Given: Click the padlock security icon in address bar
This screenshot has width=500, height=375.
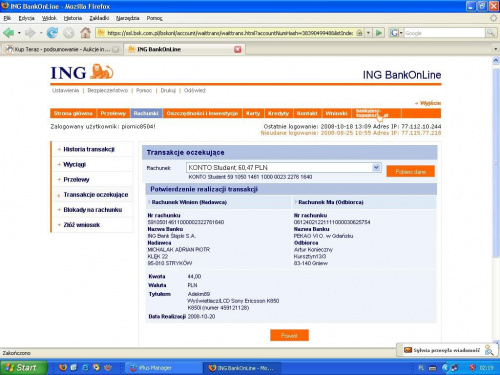Looking at the screenshot, I should 359,33.
